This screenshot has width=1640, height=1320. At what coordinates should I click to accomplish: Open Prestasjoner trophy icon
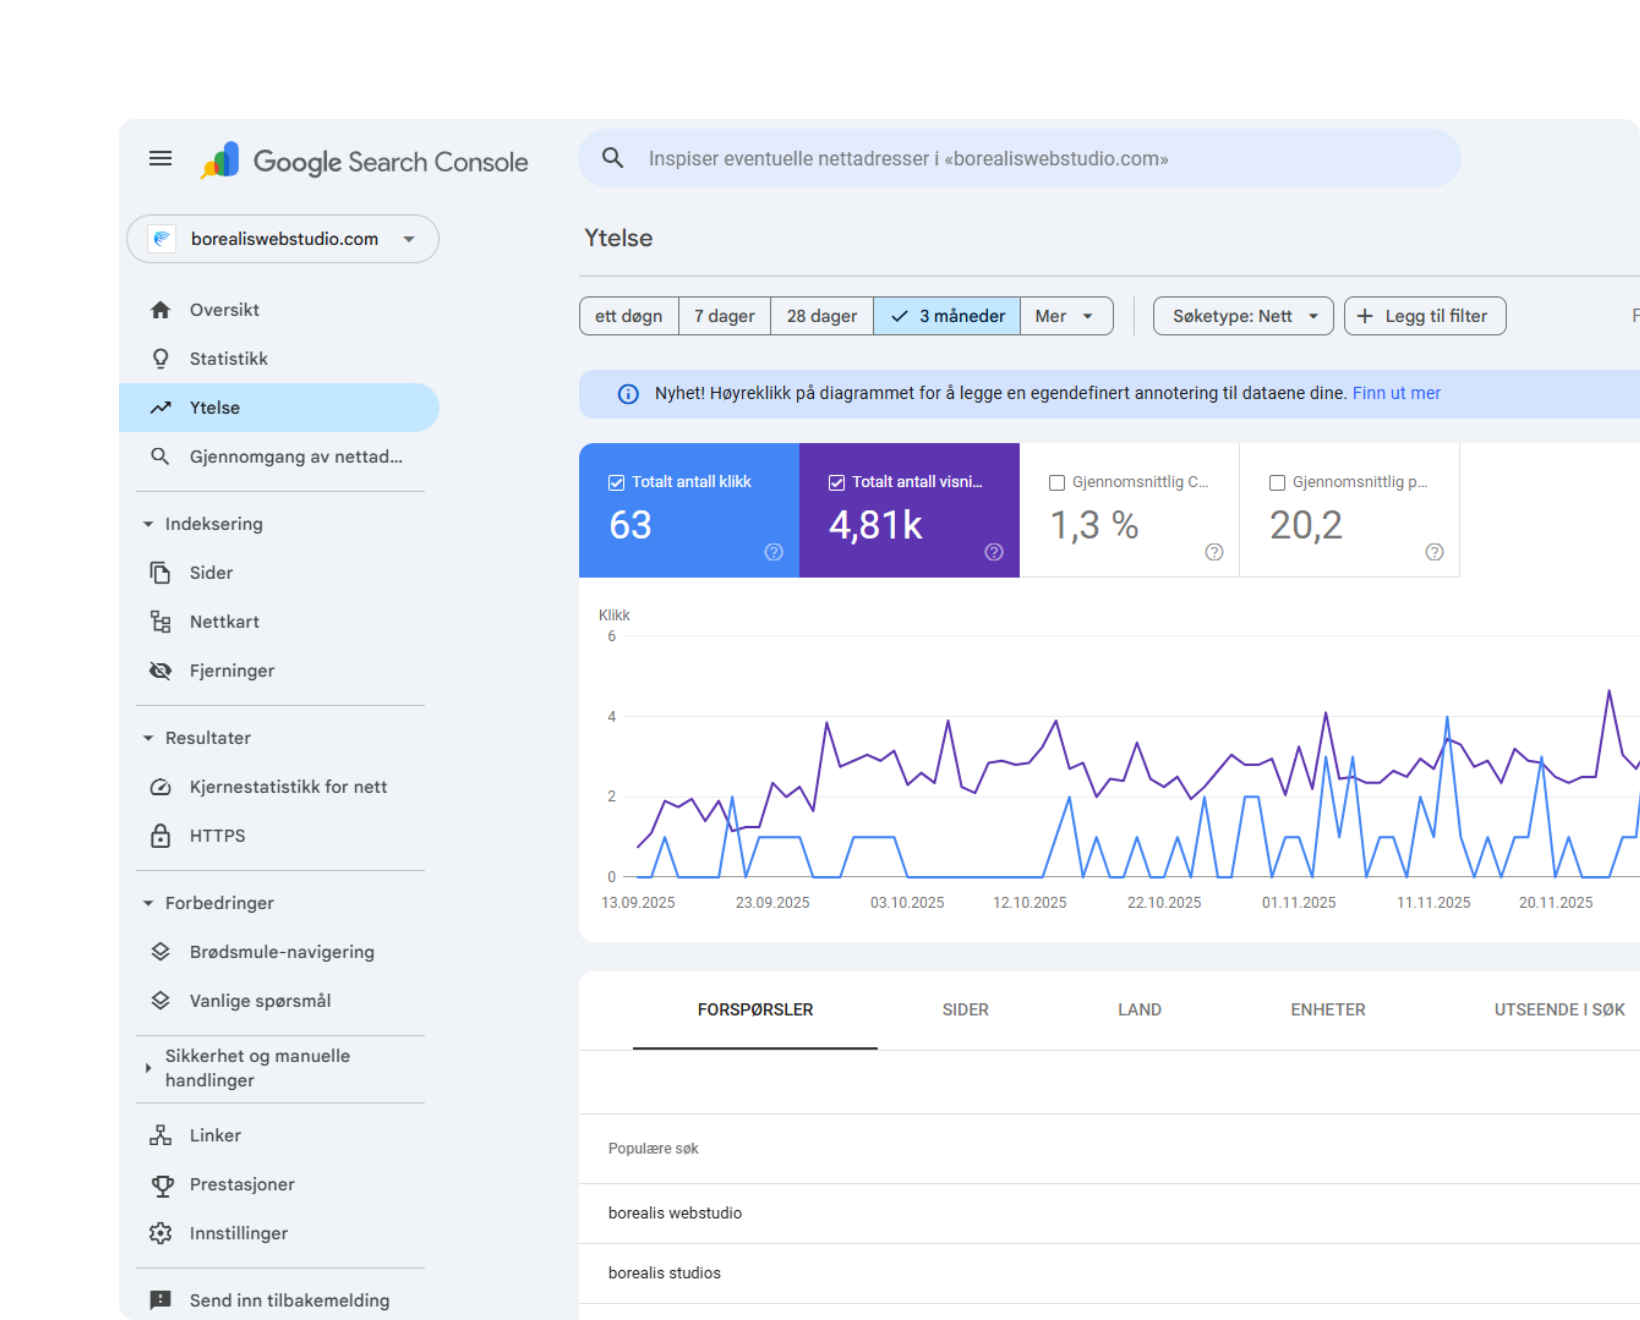[160, 1185]
